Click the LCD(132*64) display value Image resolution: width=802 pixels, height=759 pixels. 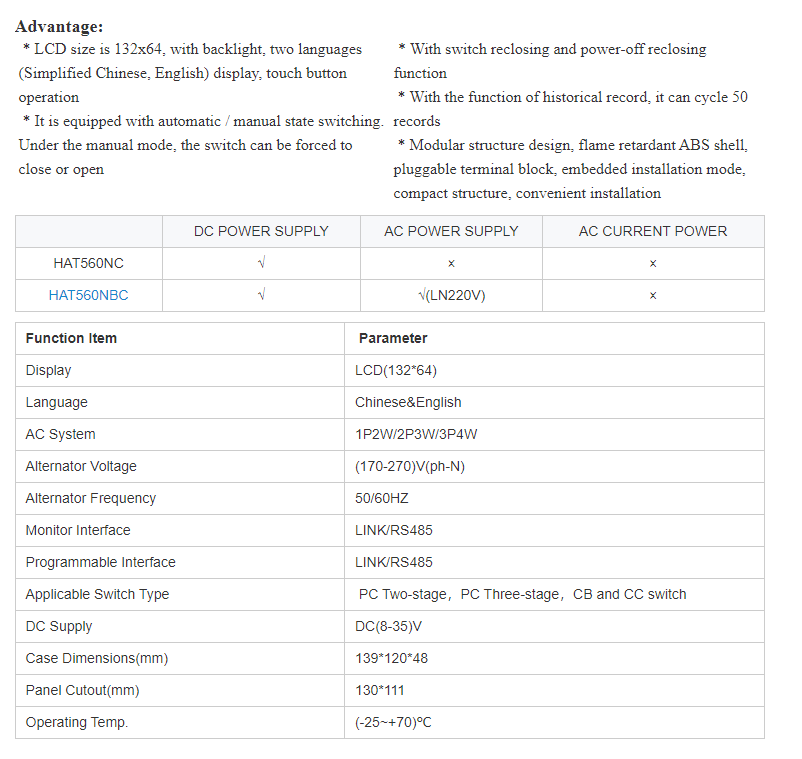click(396, 370)
